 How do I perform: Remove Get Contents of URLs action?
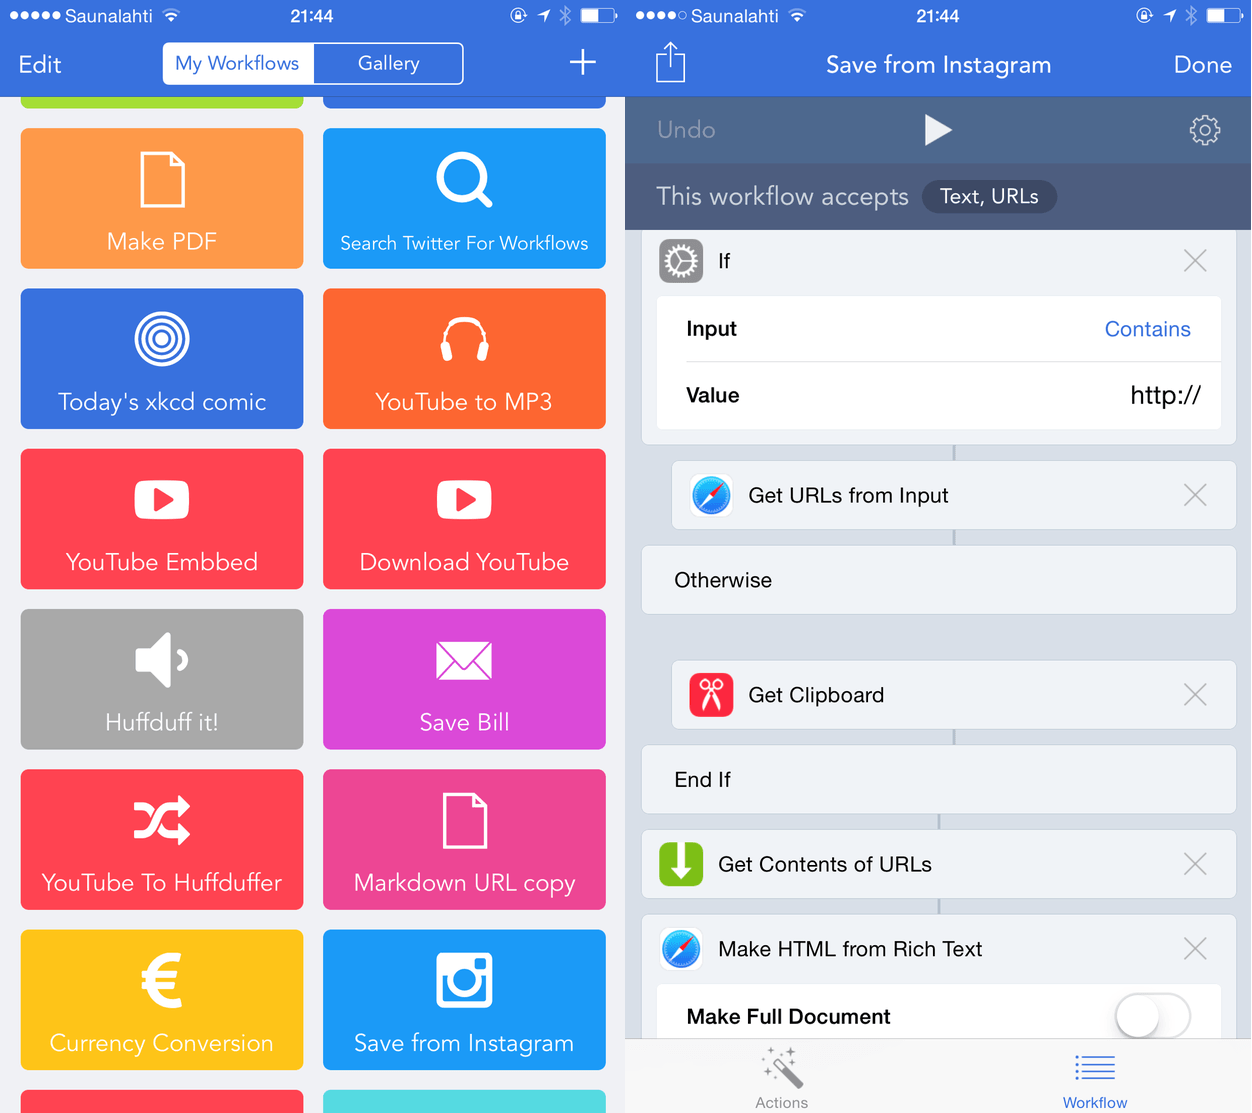[1195, 864]
